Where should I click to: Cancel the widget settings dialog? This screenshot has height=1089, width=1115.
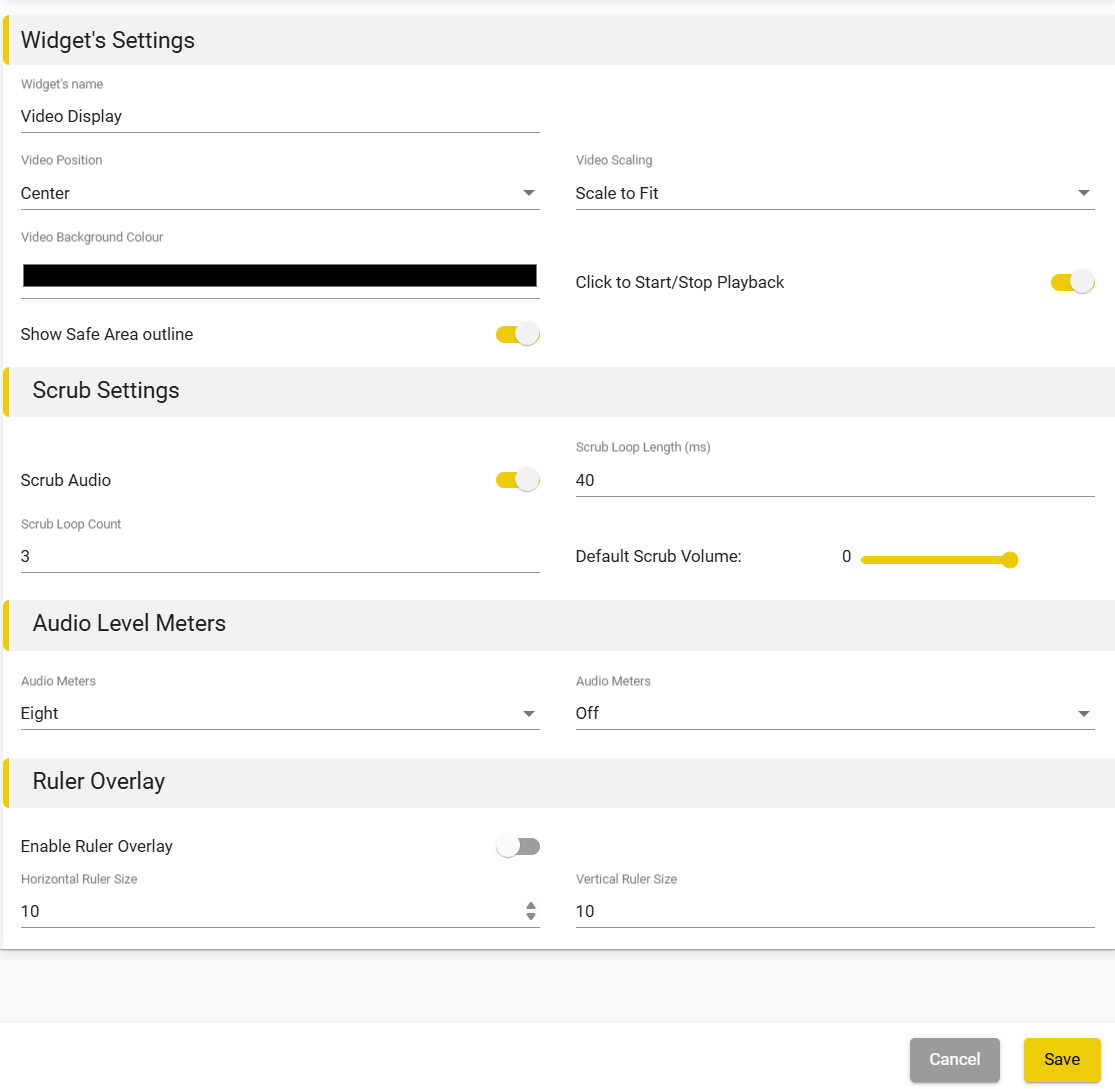coord(954,1059)
